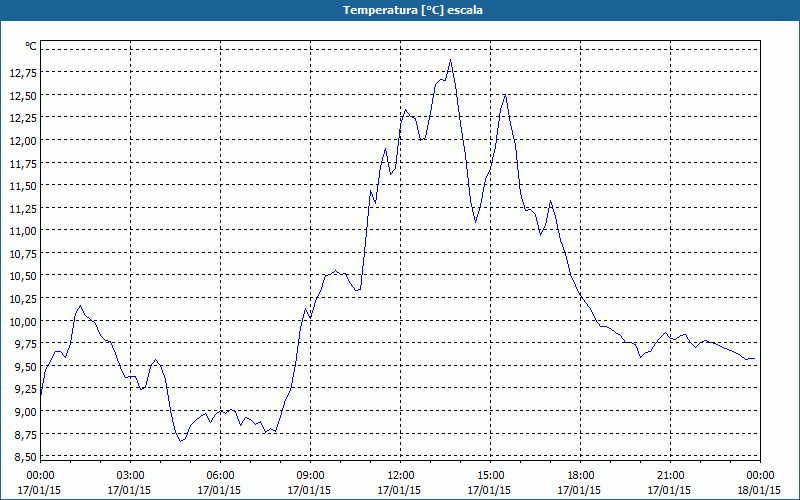The width and height of the screenshot is (800, 500).
Task: Click the 06:00 time label
Action: [220, 476]
